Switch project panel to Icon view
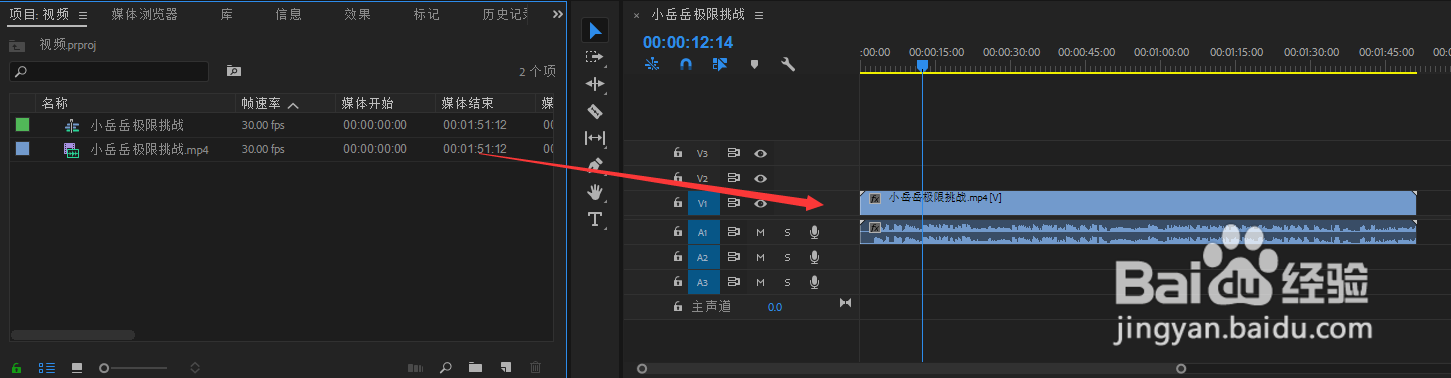The image size is (1451, 378). coord(77,368)
